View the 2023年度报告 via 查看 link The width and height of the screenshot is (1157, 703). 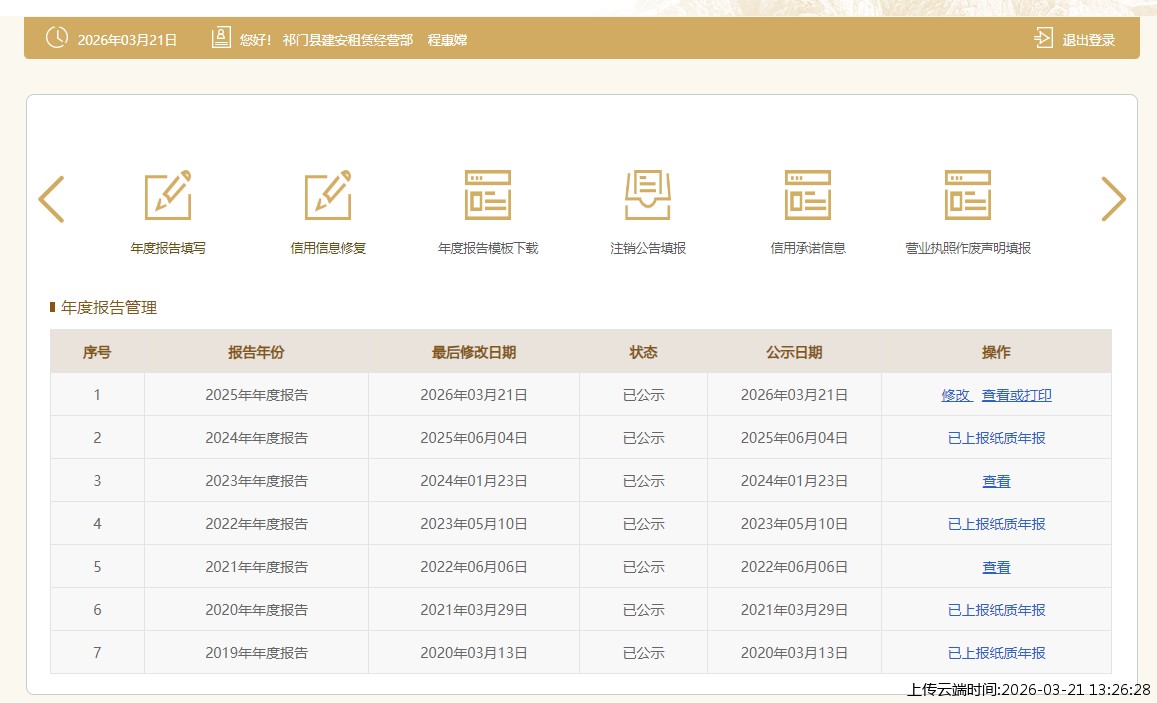[996, 481]
